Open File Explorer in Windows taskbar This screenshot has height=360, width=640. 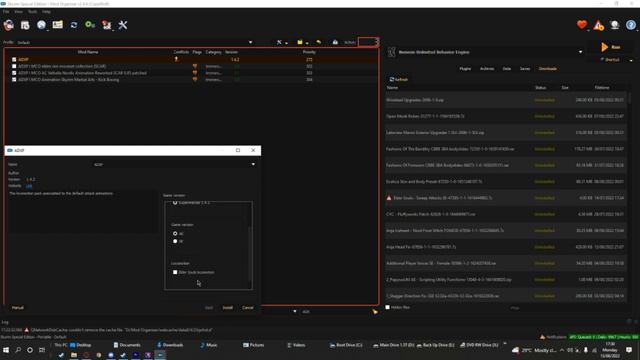(74, 355)
